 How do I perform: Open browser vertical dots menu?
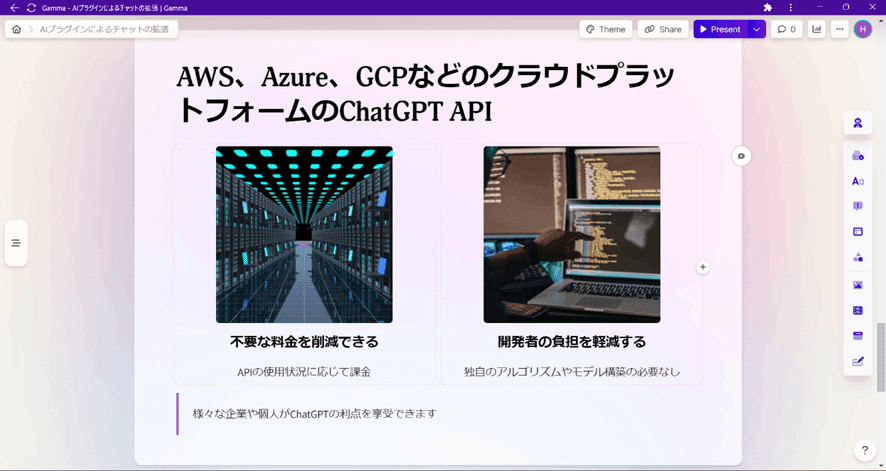[x=791, y=7]
